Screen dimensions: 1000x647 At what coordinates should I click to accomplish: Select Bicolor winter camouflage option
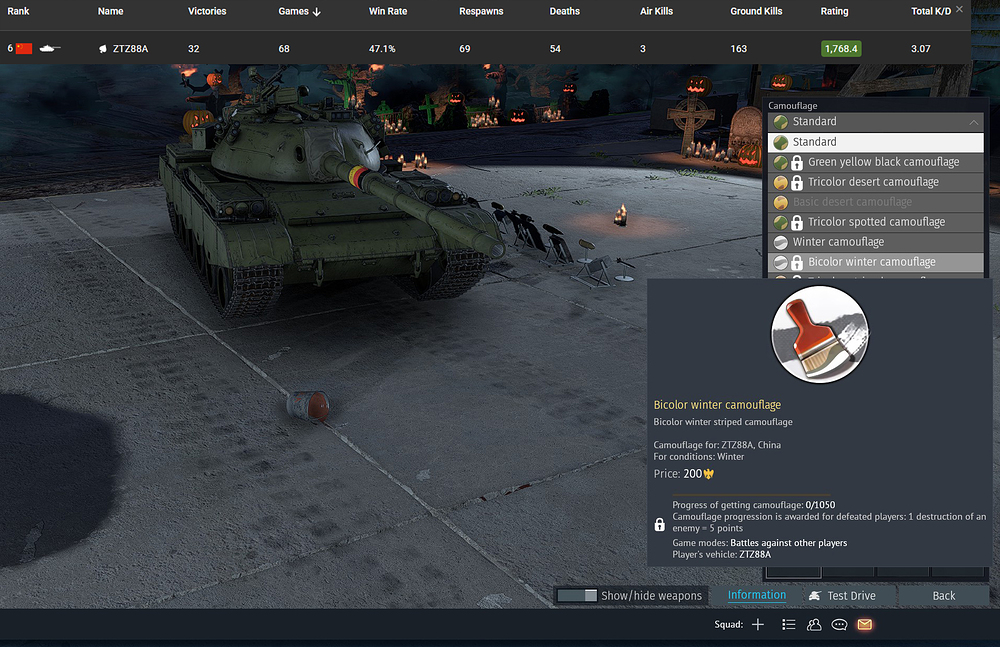876,262
